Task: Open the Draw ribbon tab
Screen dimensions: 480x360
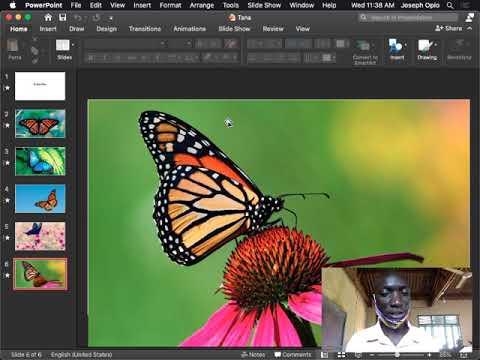Action: coord(77,29)
